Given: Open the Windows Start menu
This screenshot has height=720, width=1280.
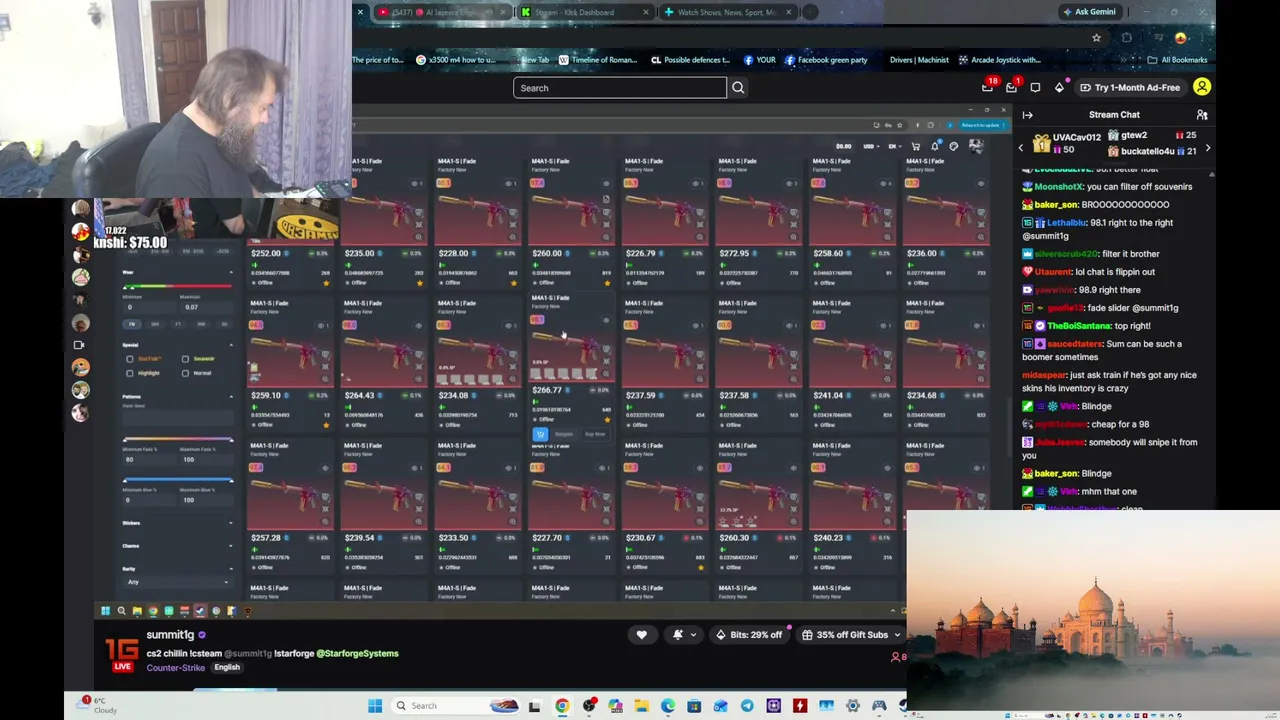Looking at the screenshot, I should pyautogui.click(x=375, y=706).
